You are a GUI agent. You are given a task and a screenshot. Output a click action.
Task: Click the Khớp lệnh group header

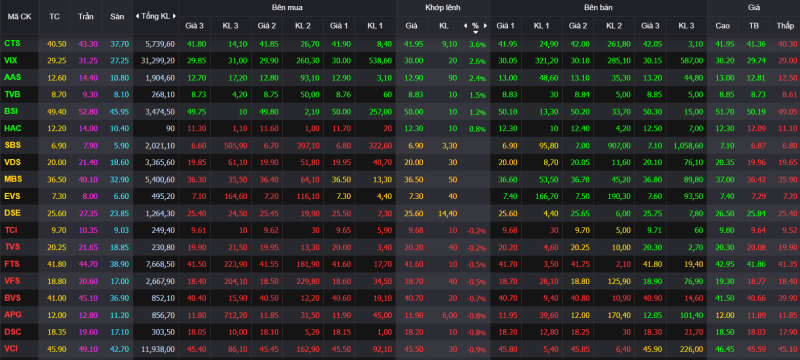tap(442, 8)
